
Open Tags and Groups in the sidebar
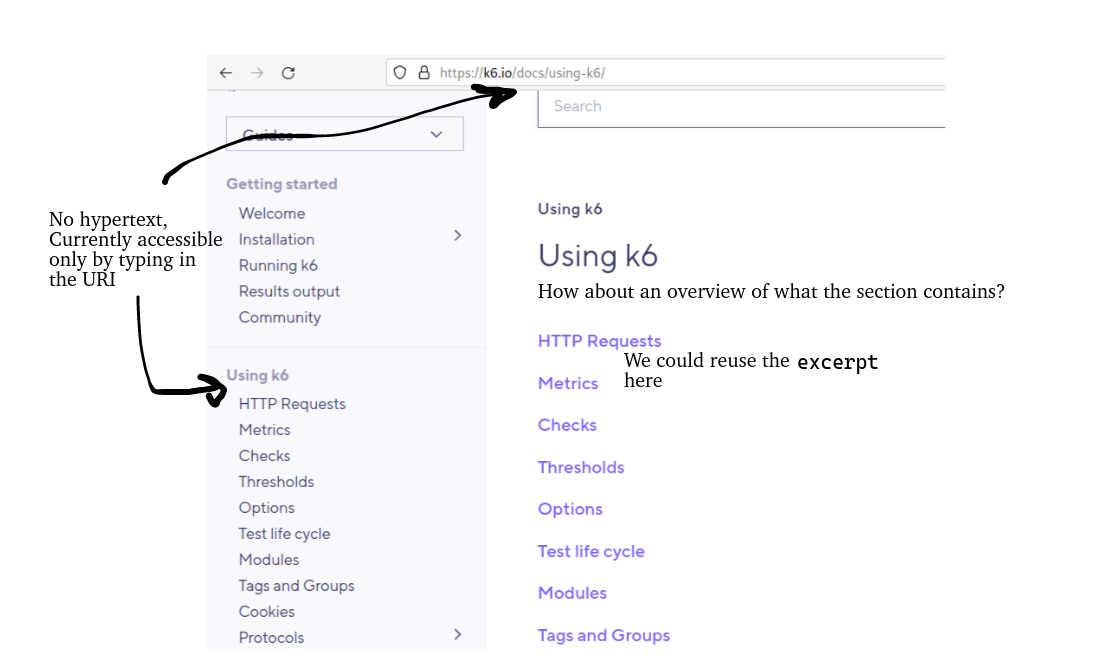pyautogui.click(x=296, y=586)
